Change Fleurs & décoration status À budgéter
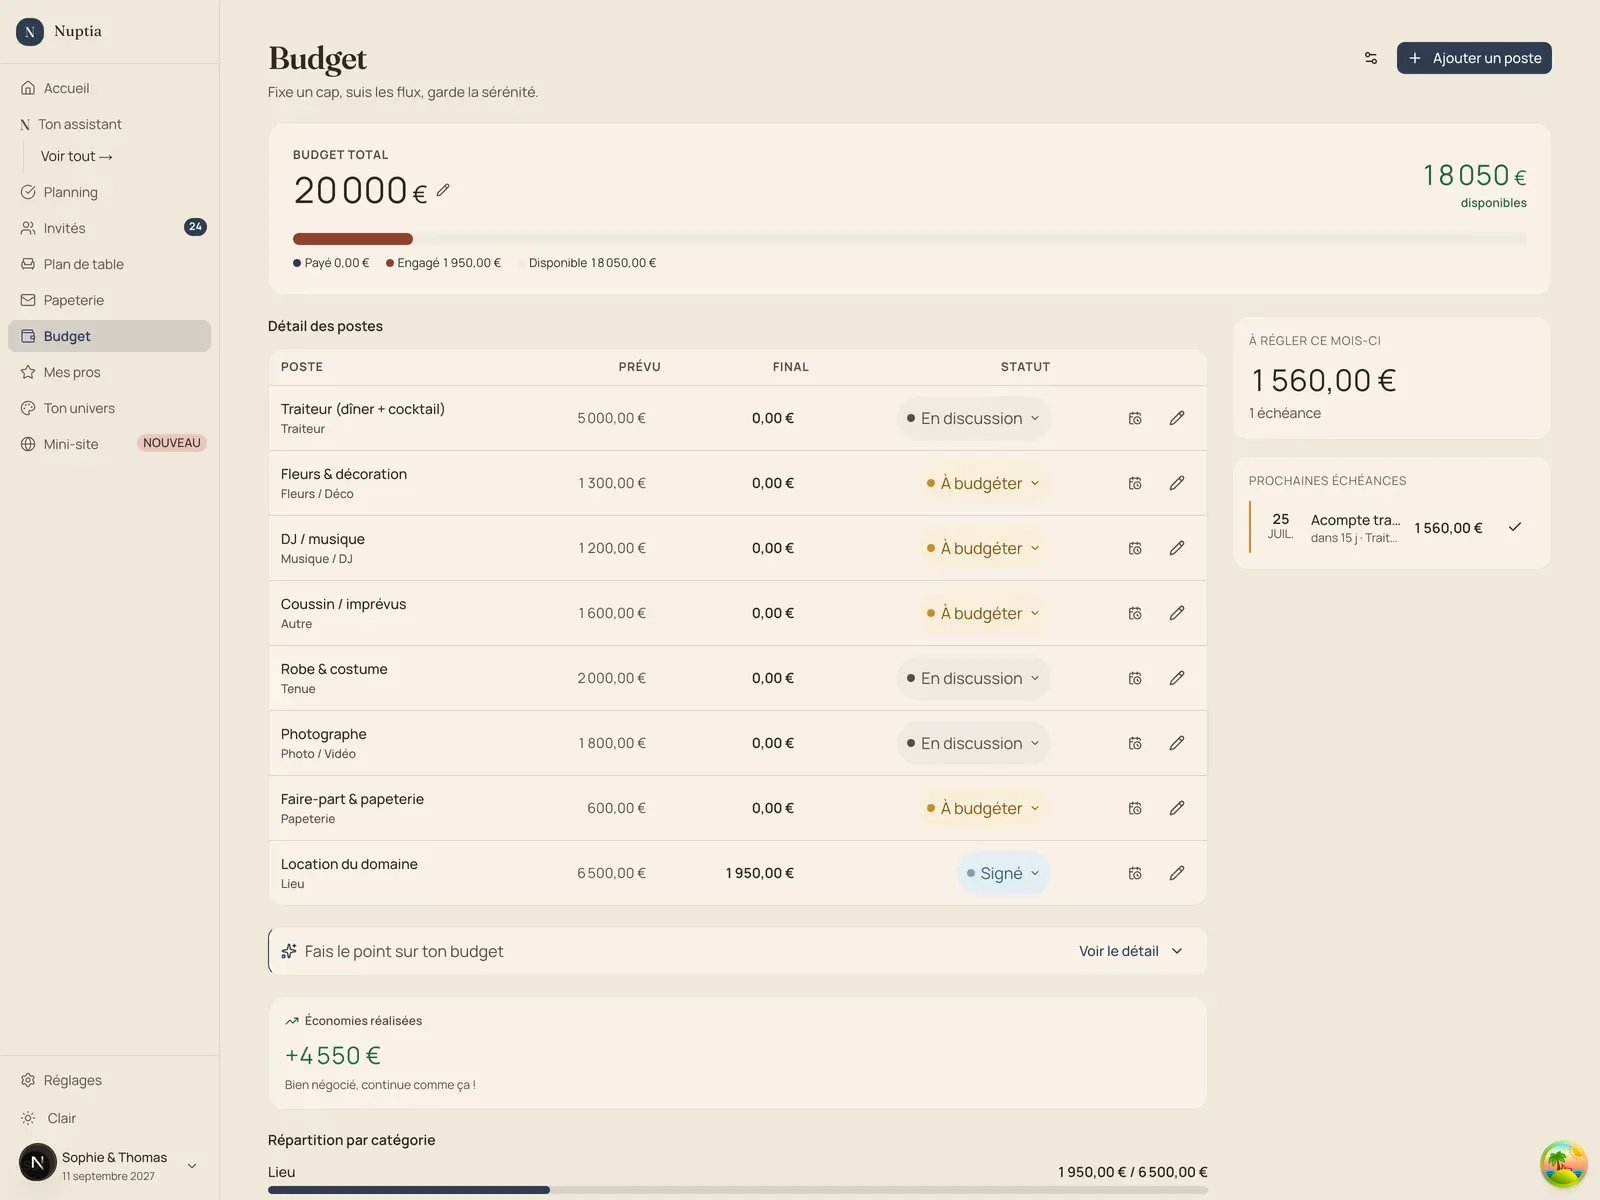The height and width of the screenshot is (1200, 1600). [984, 483]
